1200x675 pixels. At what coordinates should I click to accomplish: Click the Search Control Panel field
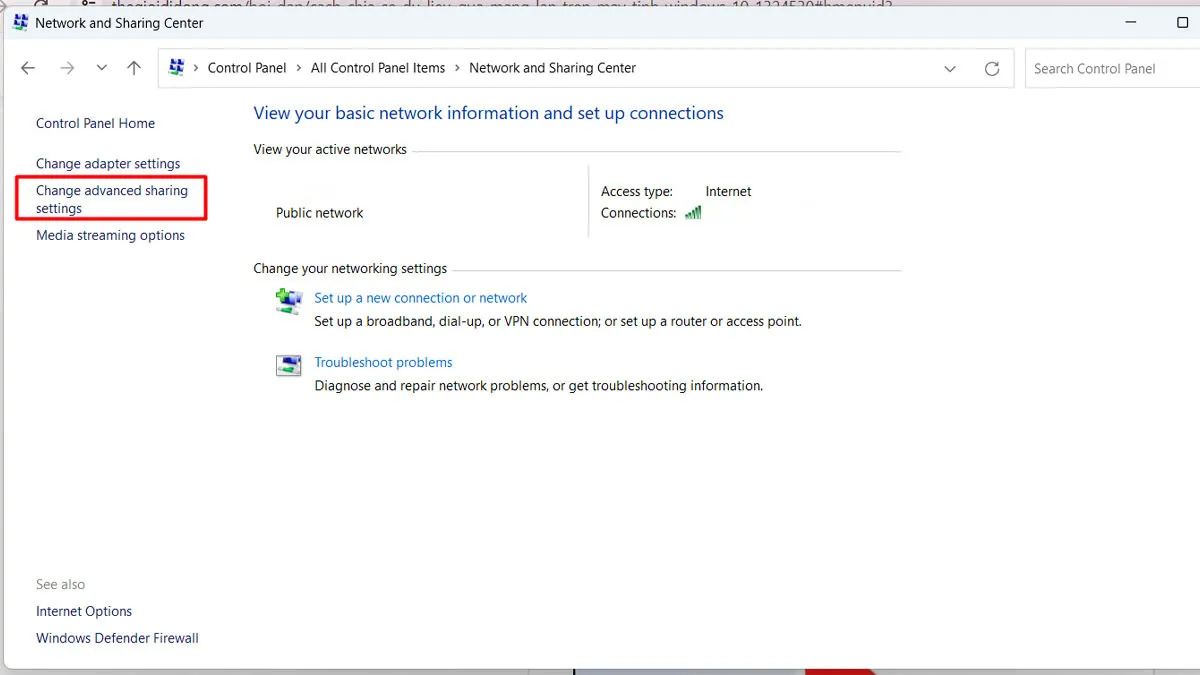click(x=1110, y=68)
